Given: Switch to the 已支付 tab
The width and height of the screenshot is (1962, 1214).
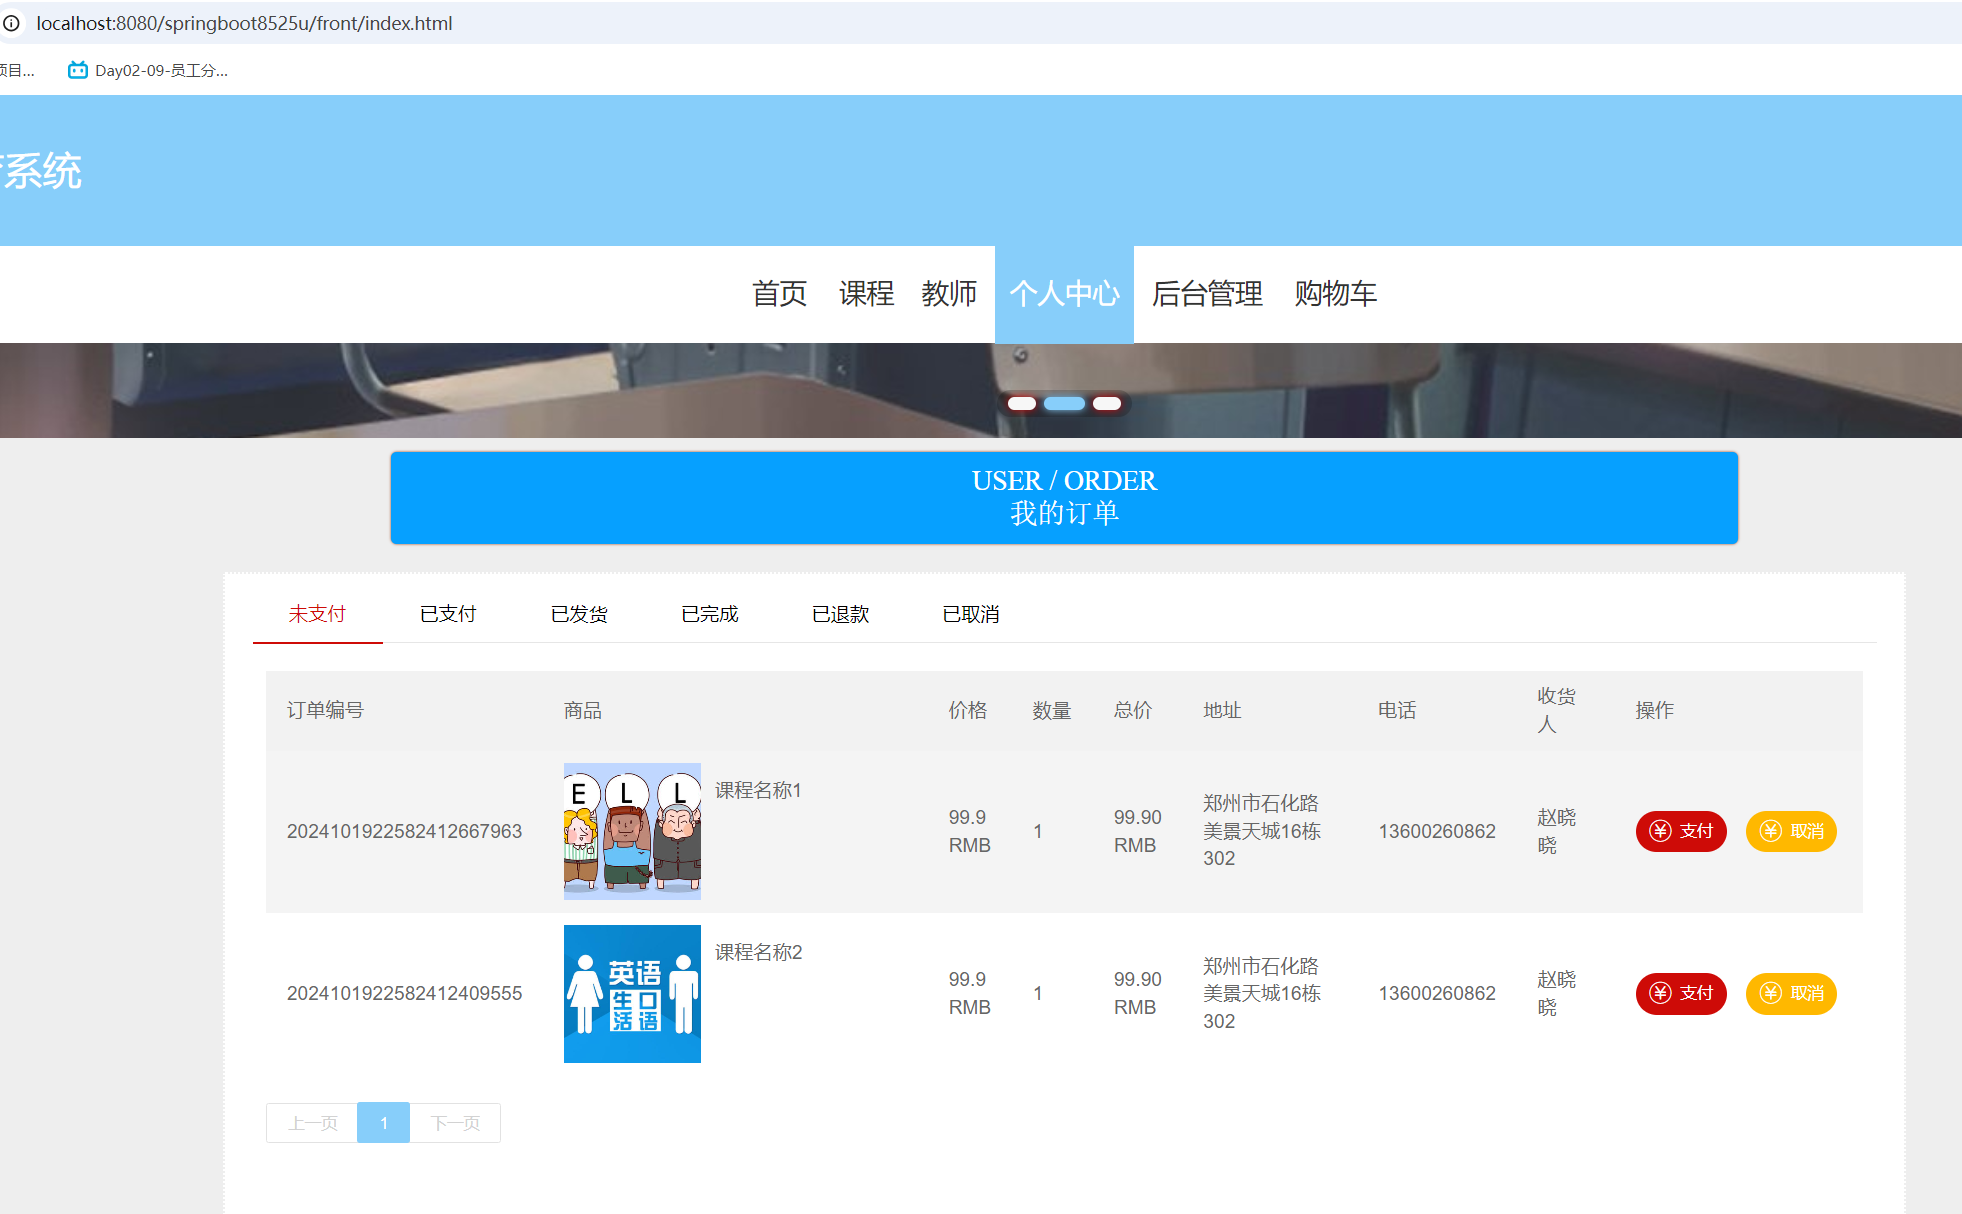Looking at the screenshot, I should (x=447, y=613).
